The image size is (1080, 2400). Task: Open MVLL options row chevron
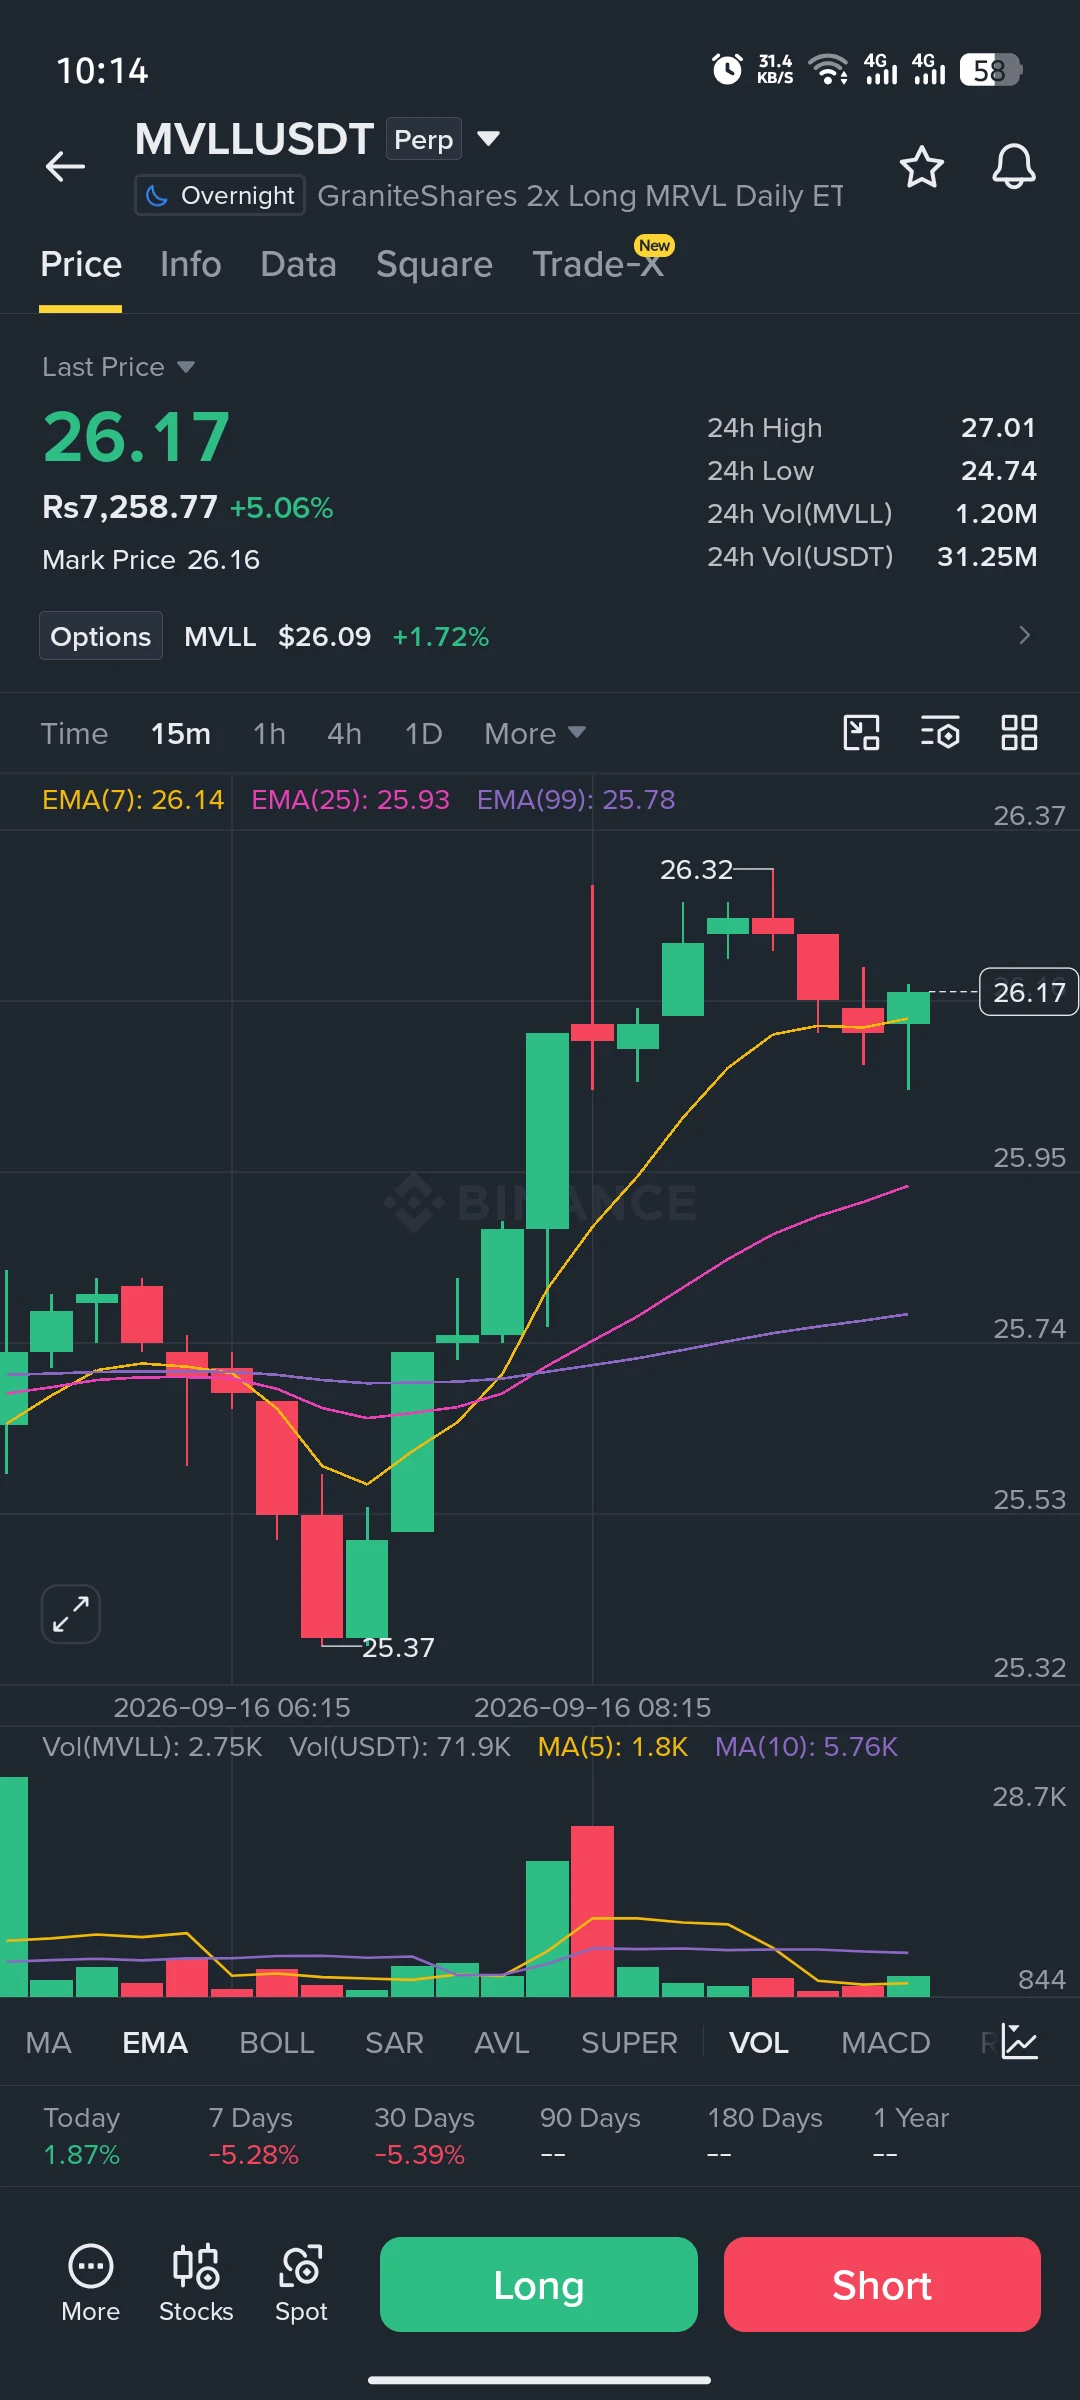click(1024, 636)
